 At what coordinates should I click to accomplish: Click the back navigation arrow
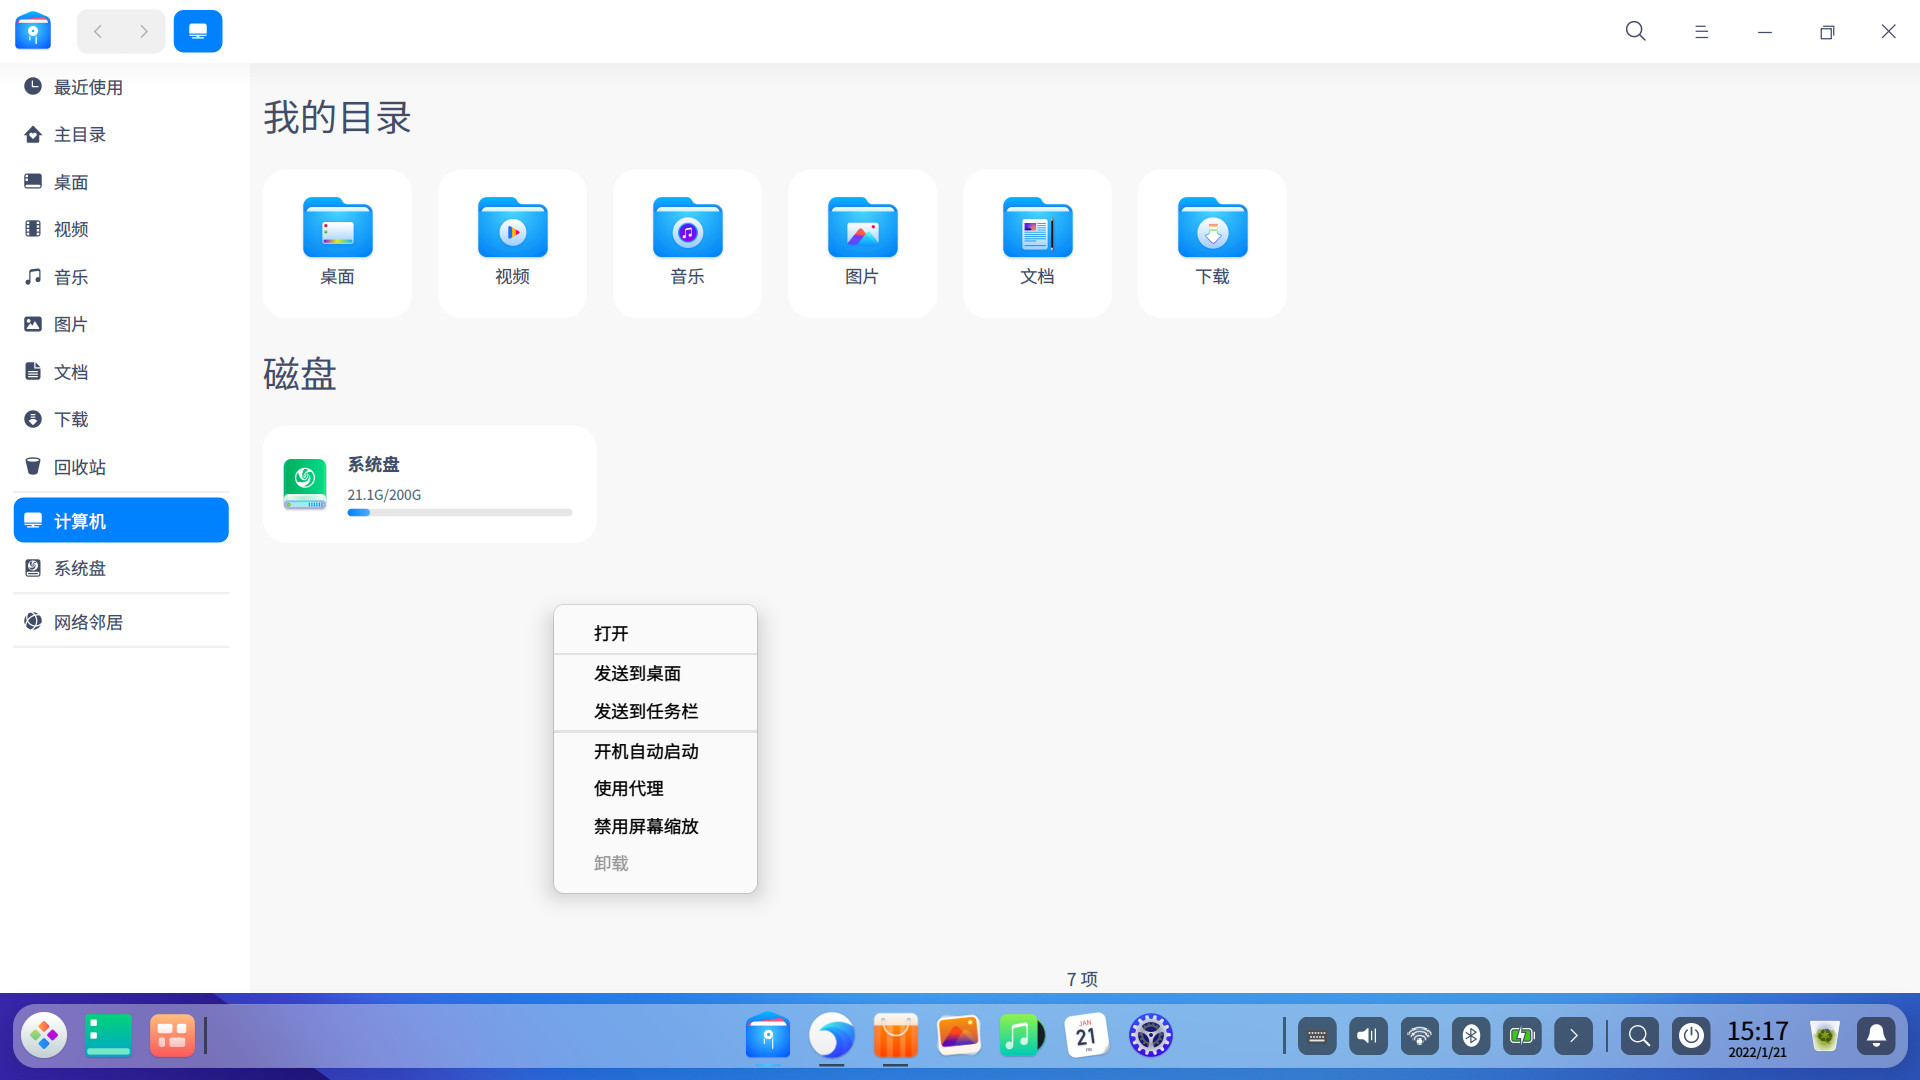[97, 31]
